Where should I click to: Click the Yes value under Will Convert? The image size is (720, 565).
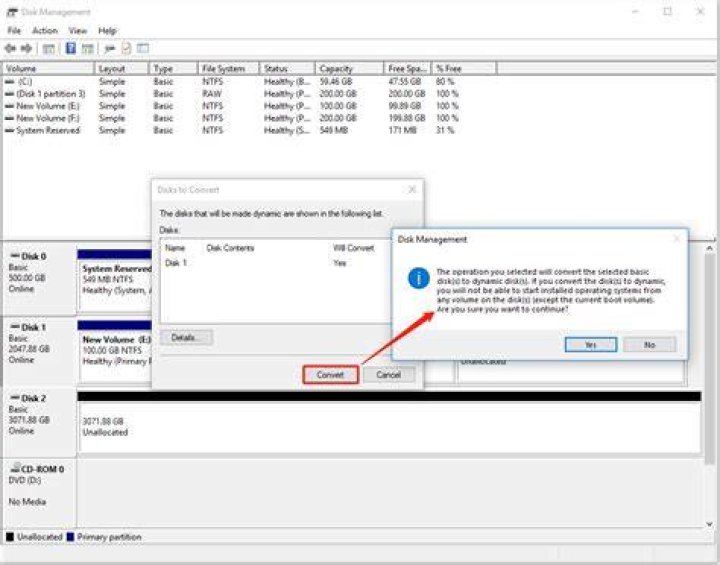tap(340, 263)
